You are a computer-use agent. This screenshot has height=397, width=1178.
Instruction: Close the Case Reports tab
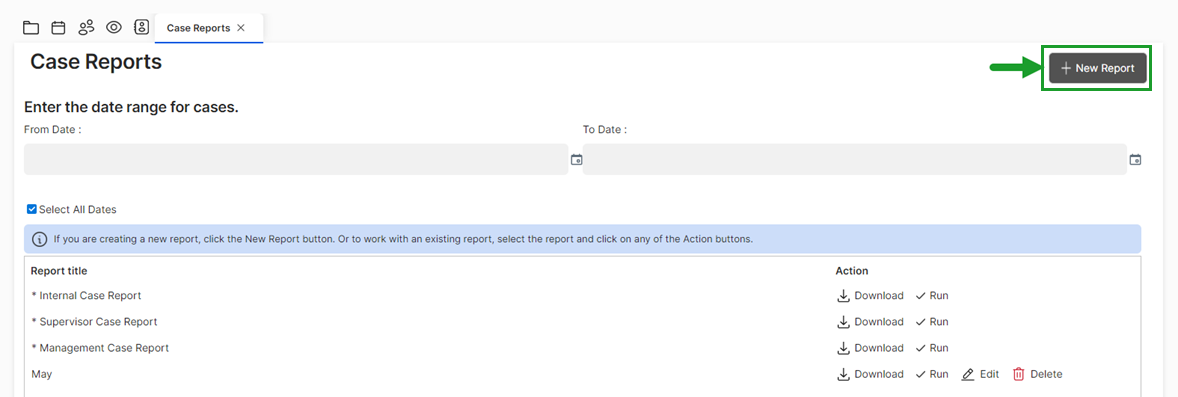pyautogui.click(x=240, y=28)
